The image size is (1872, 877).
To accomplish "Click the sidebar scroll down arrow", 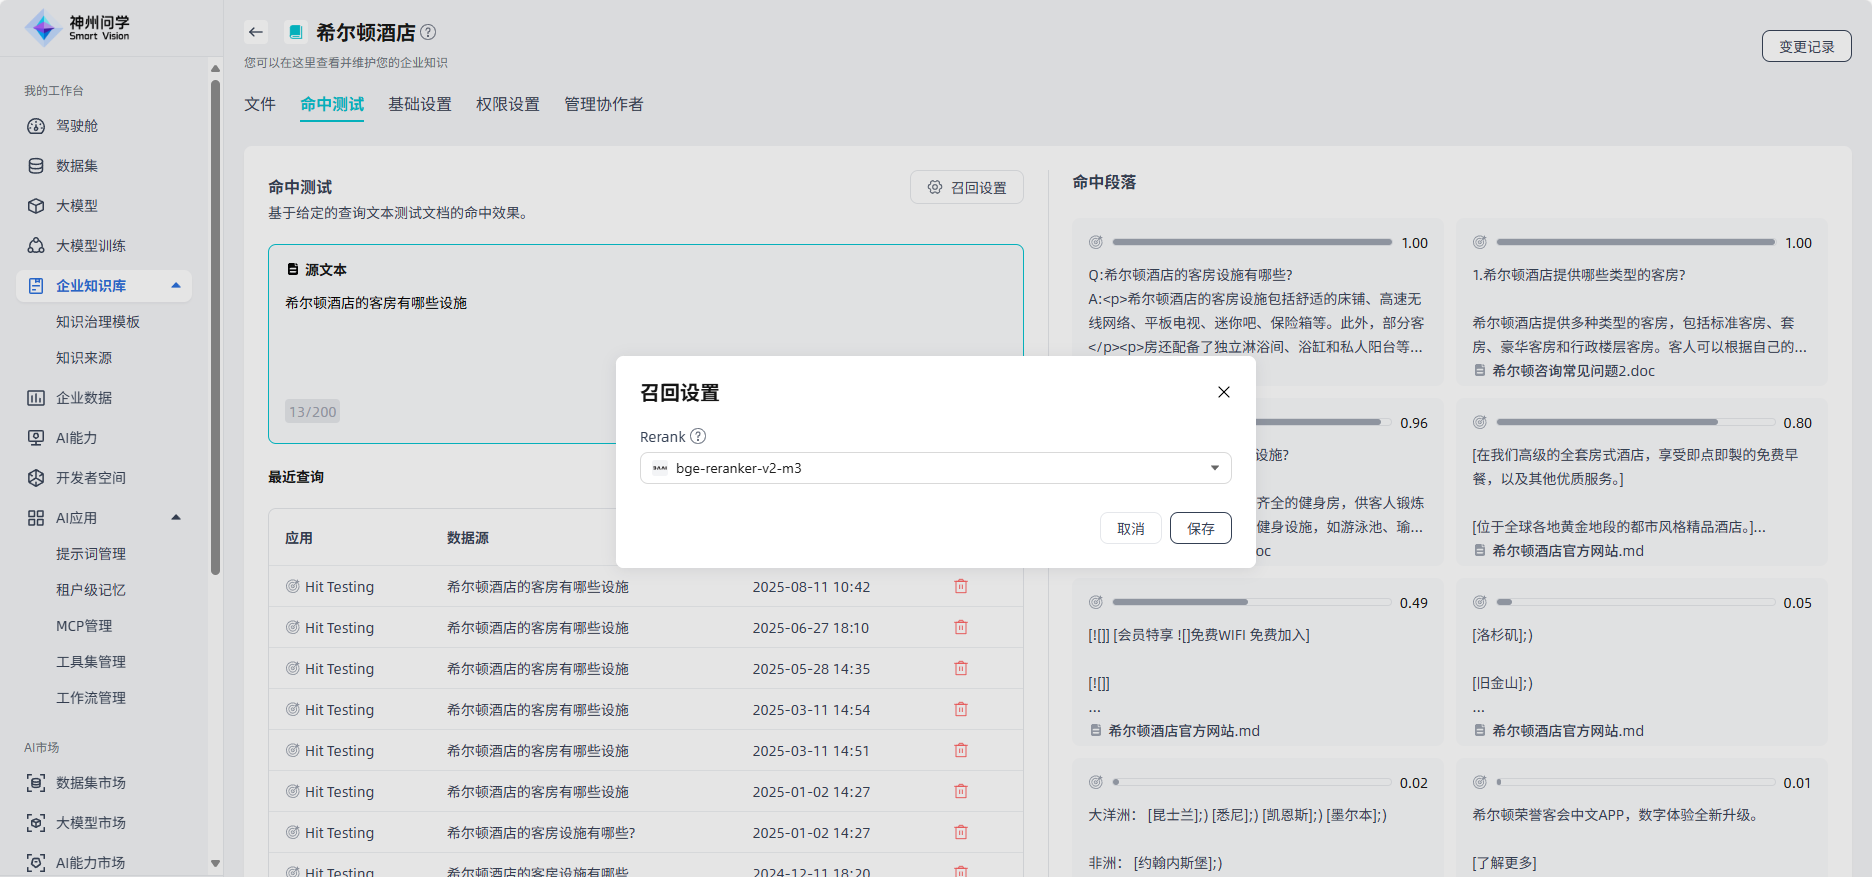I will (215, 863).
